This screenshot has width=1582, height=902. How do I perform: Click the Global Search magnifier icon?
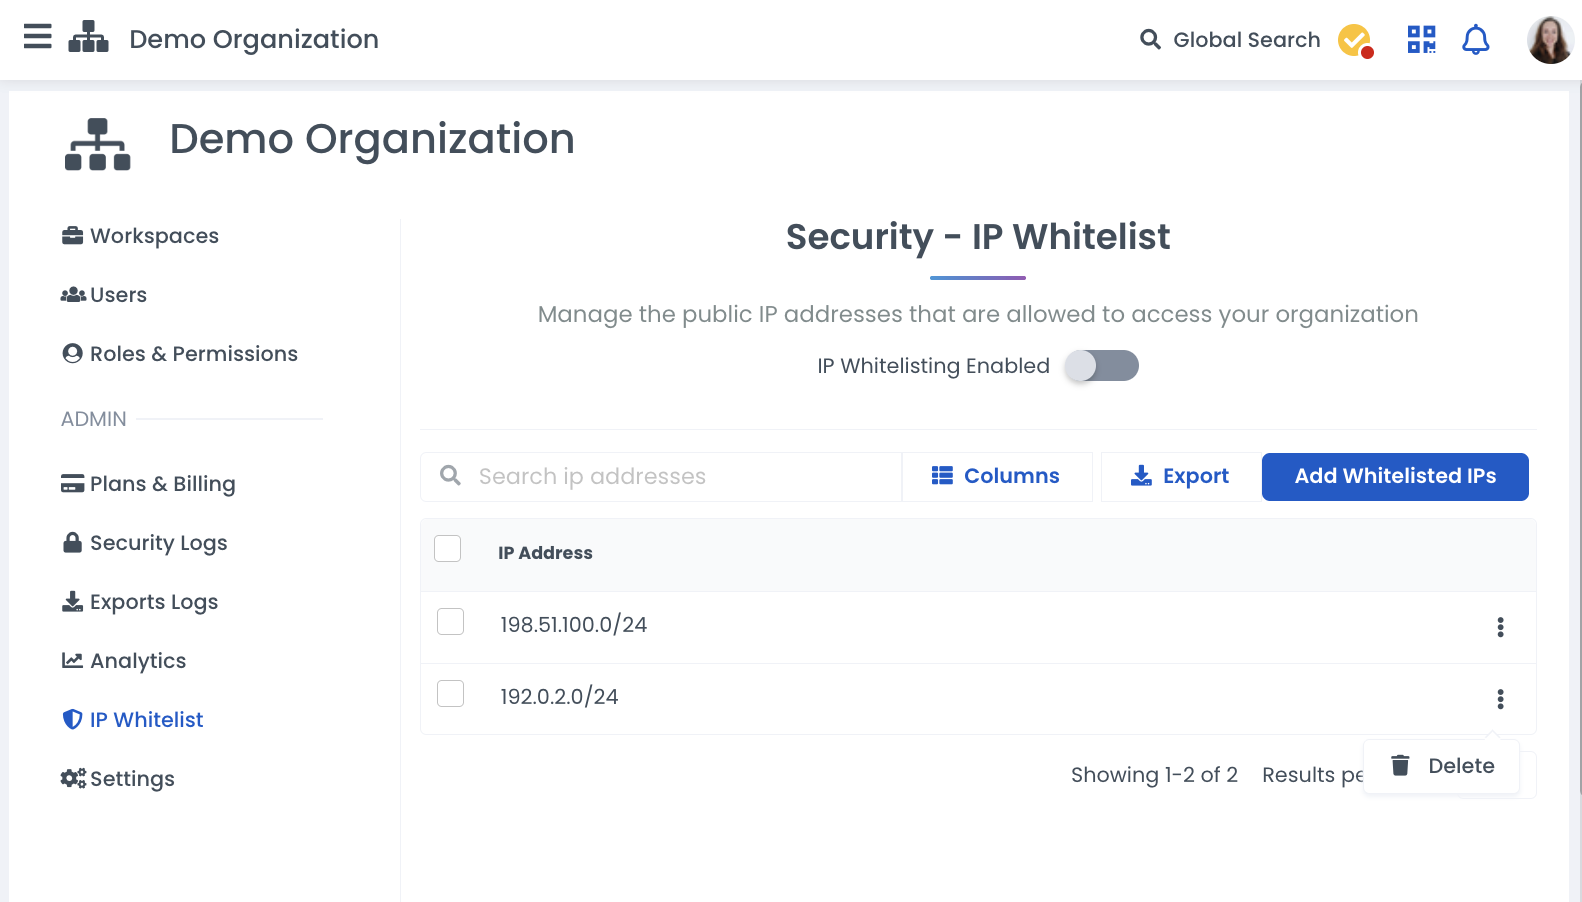(1150, 40)
